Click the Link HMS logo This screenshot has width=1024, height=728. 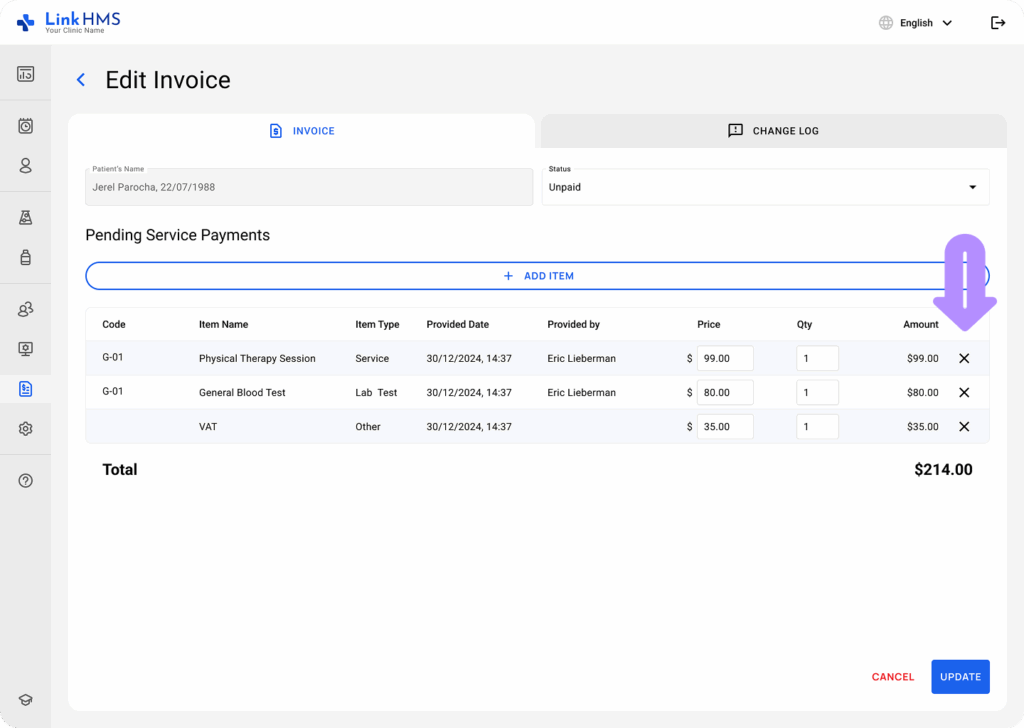[x=69, y=22]
